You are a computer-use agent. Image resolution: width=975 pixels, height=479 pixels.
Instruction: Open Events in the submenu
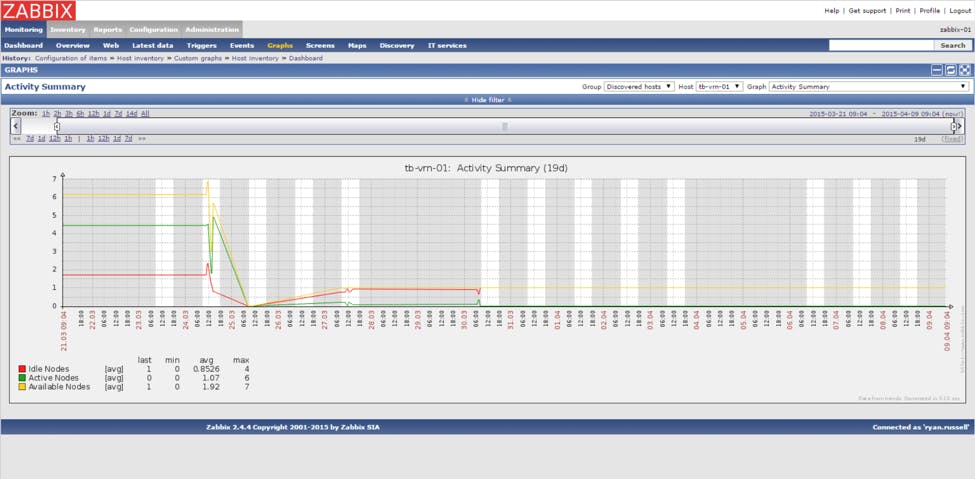[242, 45]
